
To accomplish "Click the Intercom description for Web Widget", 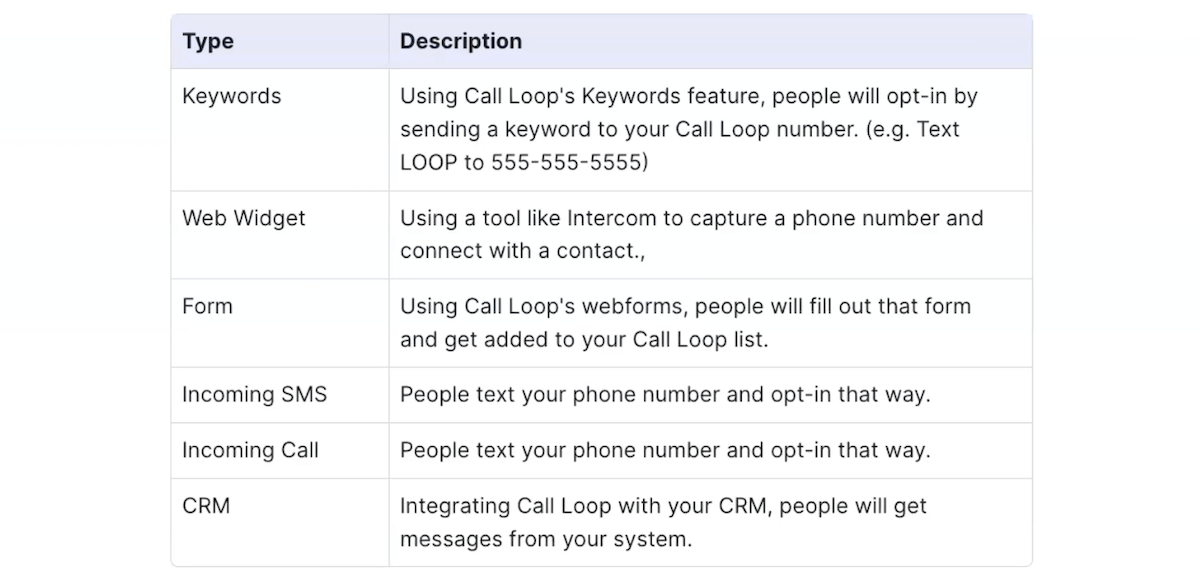I will 692,234.
